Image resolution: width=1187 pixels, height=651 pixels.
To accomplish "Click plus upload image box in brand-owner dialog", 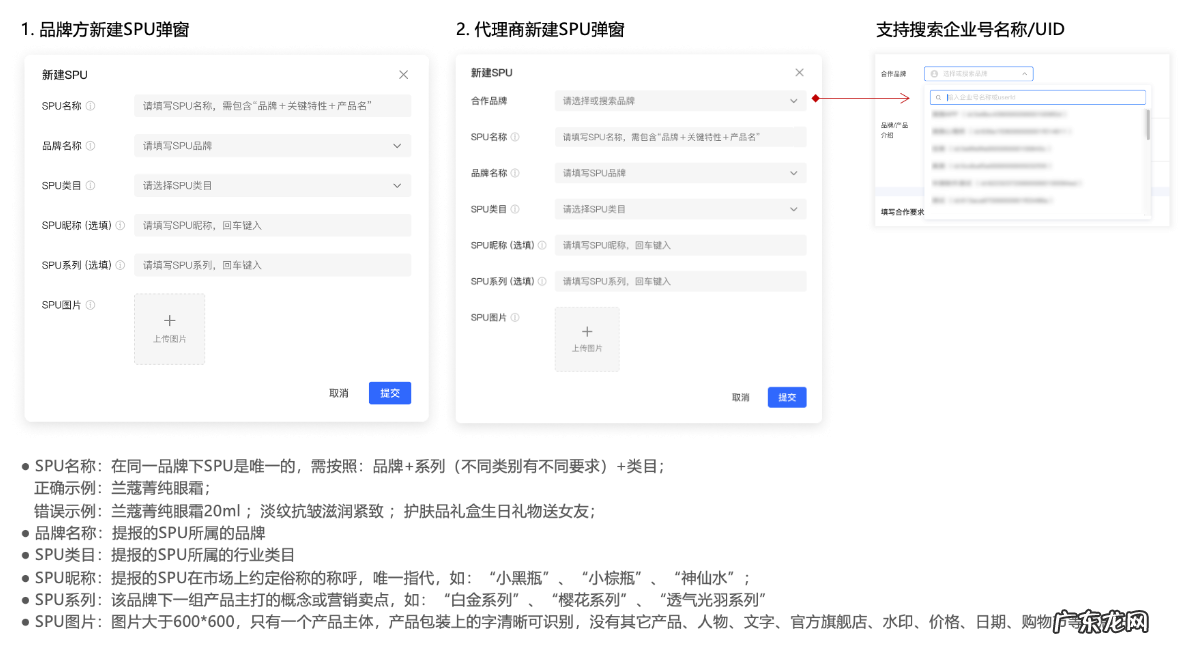I will pos(169,328).
